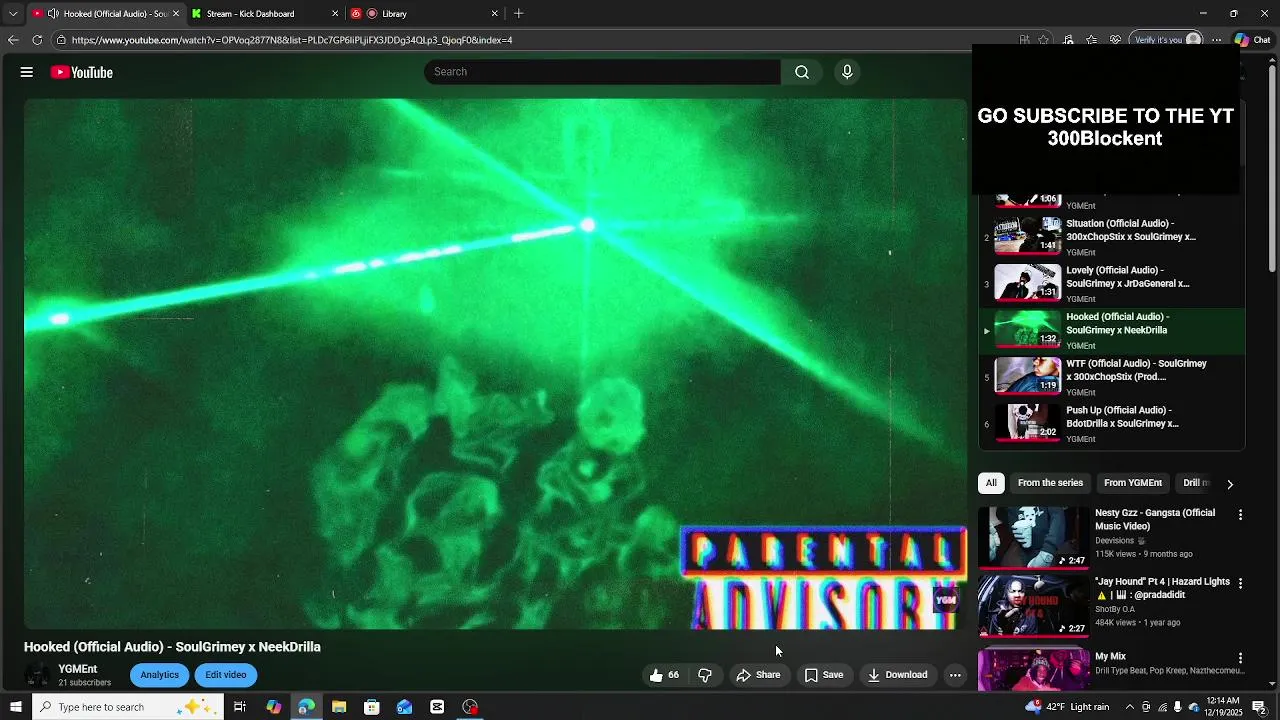Visit the YGMEnt channel name link

click(77, 669)
